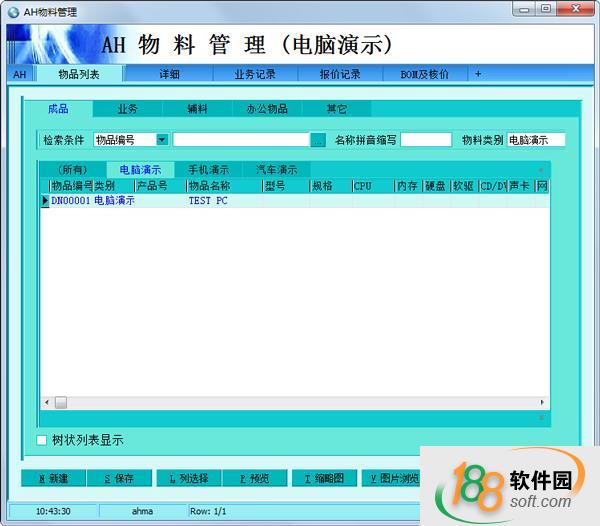The width and height of the screenshot is (600, 526).
Task: Click the right arrow of horizontal scrollbar
Action: pos(543,402)
